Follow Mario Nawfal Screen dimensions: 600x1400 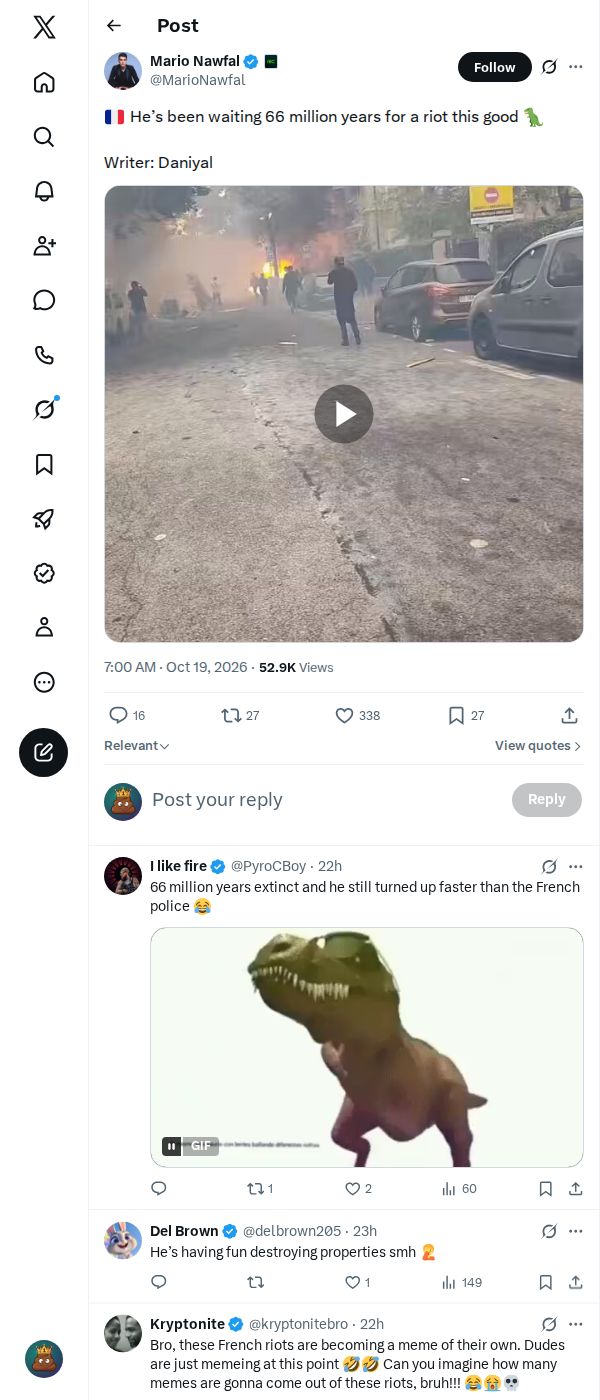click(494, 67)
